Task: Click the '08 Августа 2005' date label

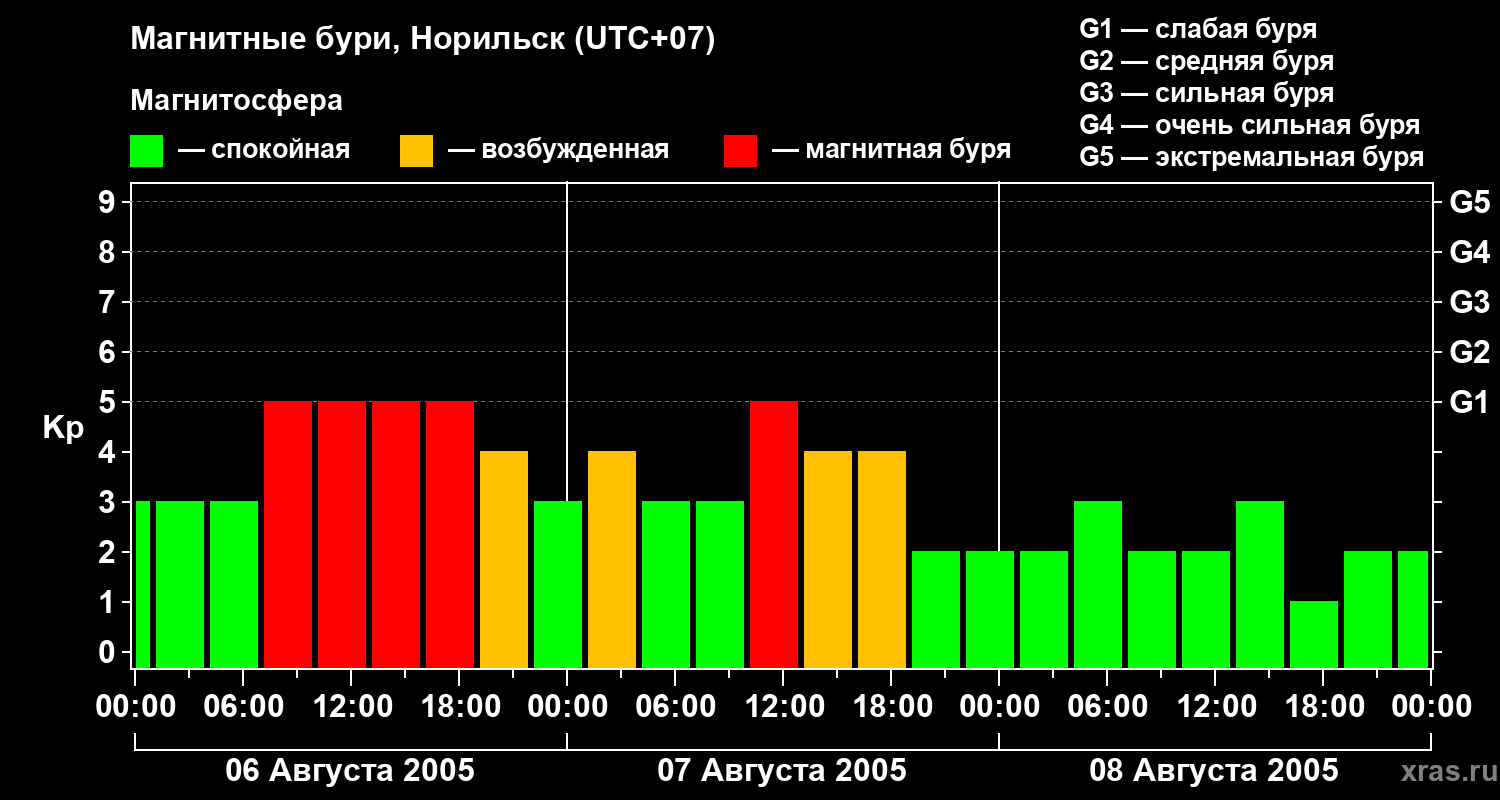Action: pos(1214,770)
